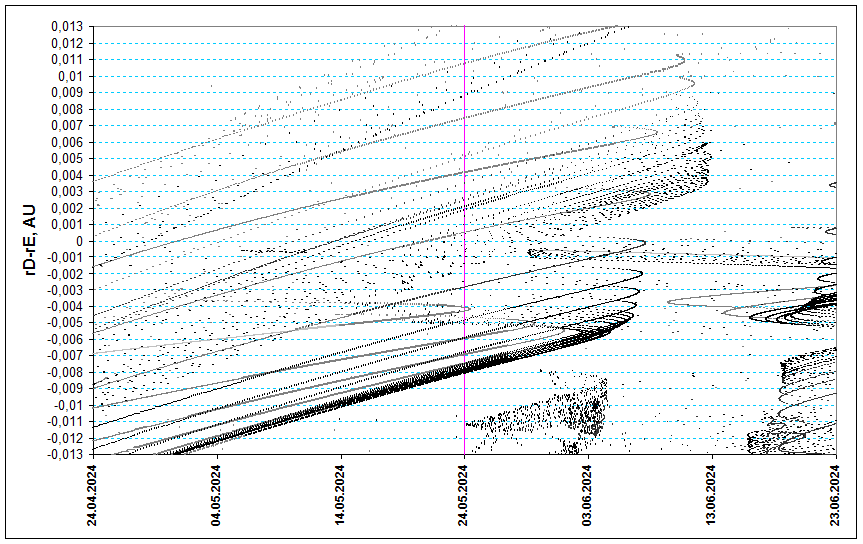Click the 14.05.2024 date label

point(340,496)
